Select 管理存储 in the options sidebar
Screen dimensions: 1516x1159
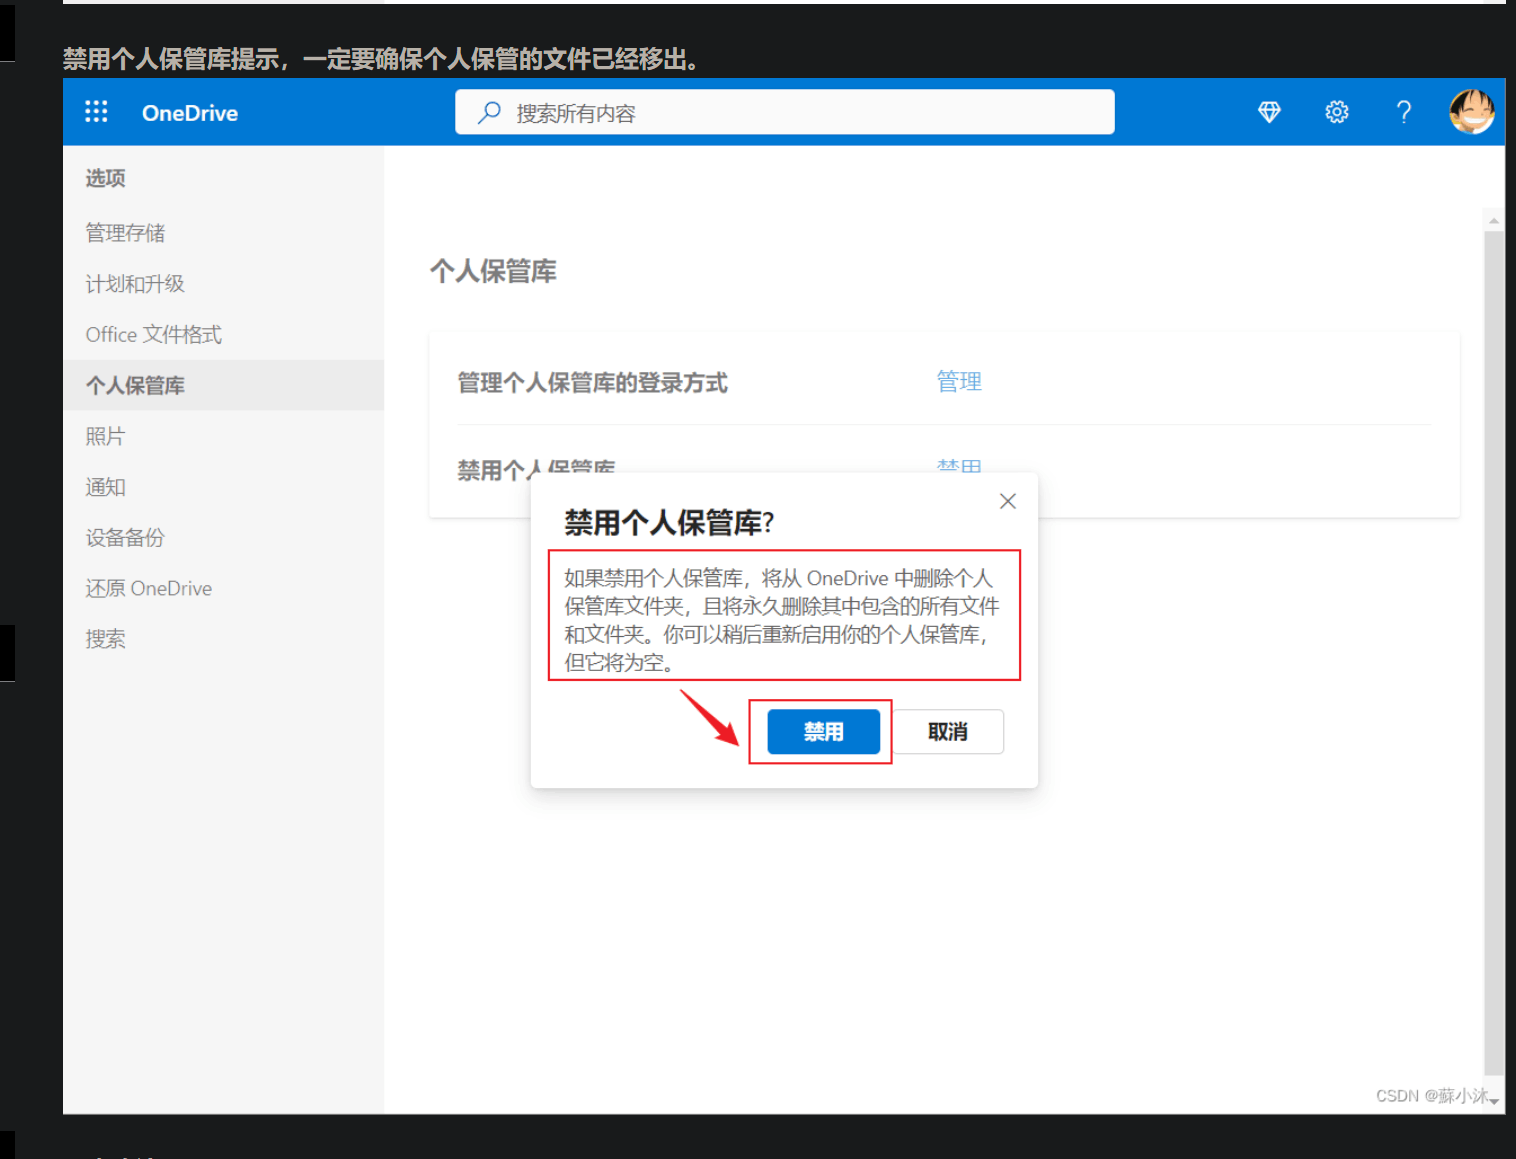pos(125,233)
